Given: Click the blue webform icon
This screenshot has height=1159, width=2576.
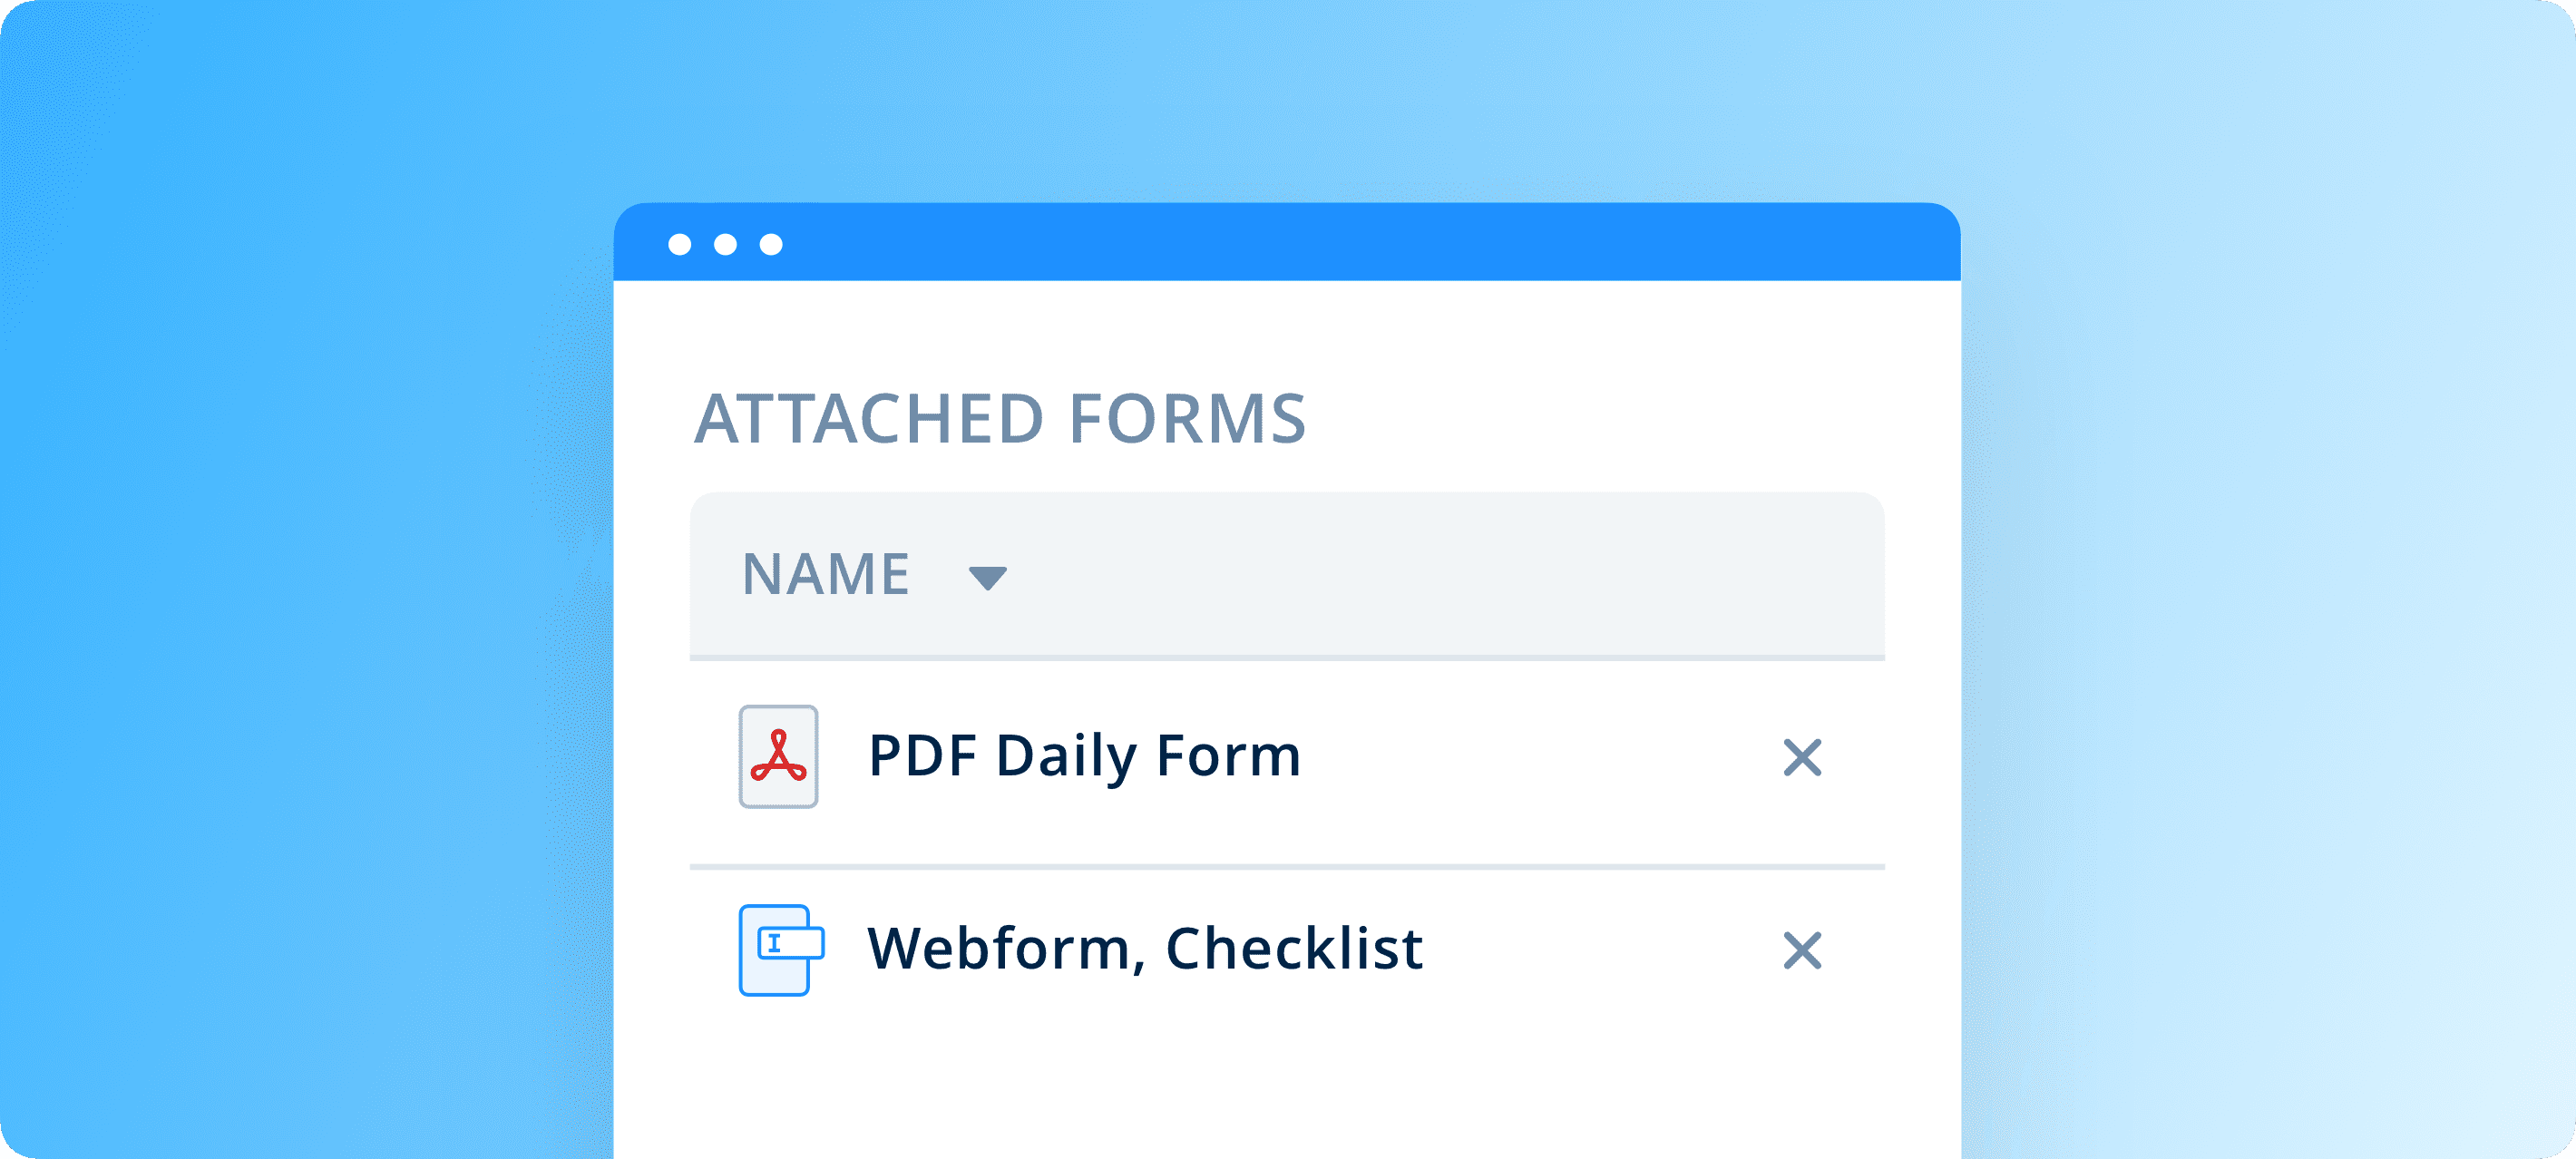Looking at the screenshot, I should [x=779, y=949].
